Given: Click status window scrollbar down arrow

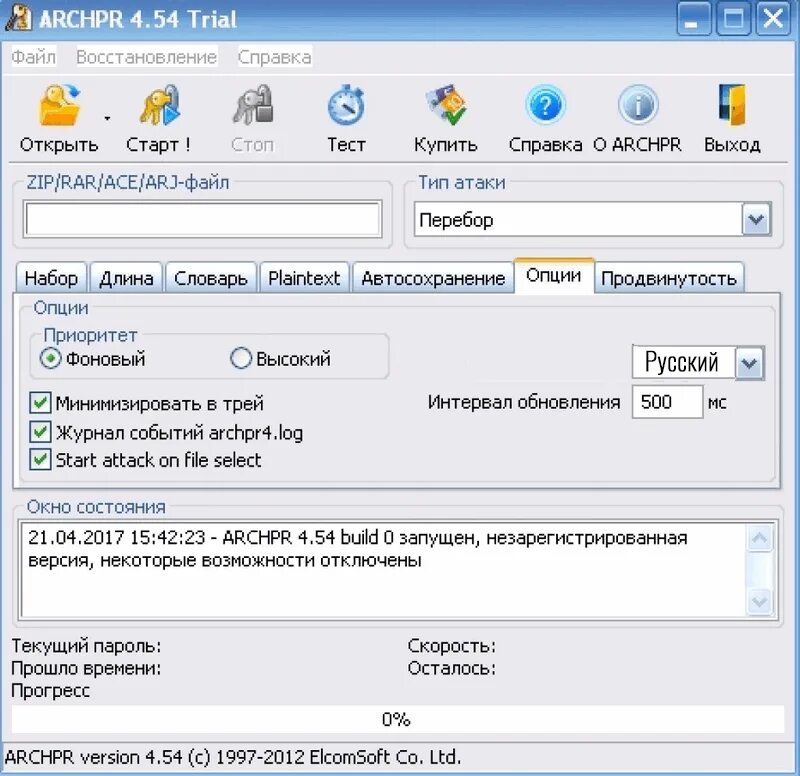Looking at the screenshot, I should click(x=760, y=601).
